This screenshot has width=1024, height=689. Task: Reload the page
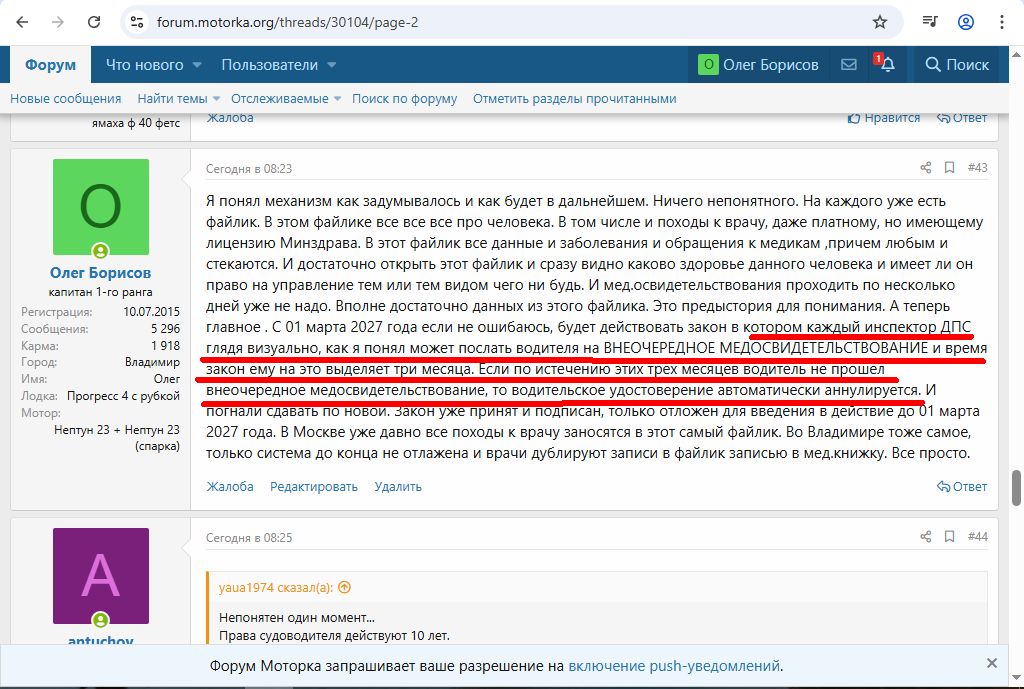point(93,22)
